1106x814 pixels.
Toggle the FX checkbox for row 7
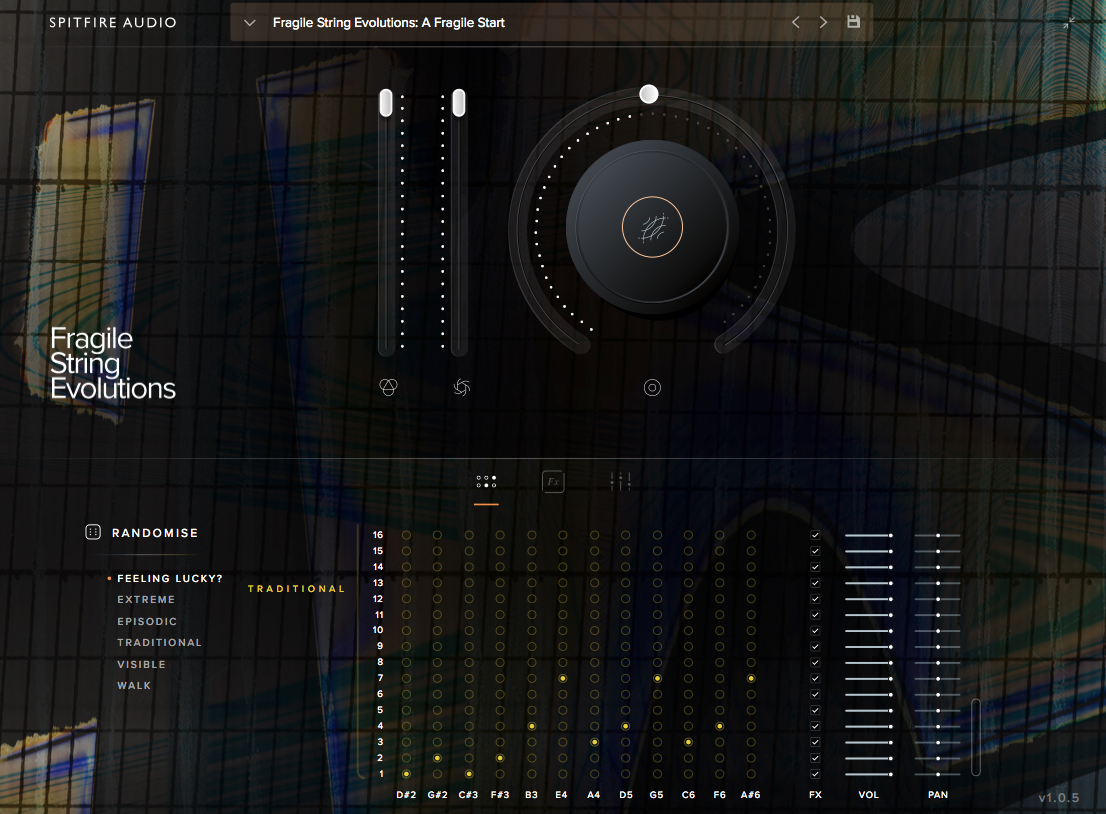815,679
